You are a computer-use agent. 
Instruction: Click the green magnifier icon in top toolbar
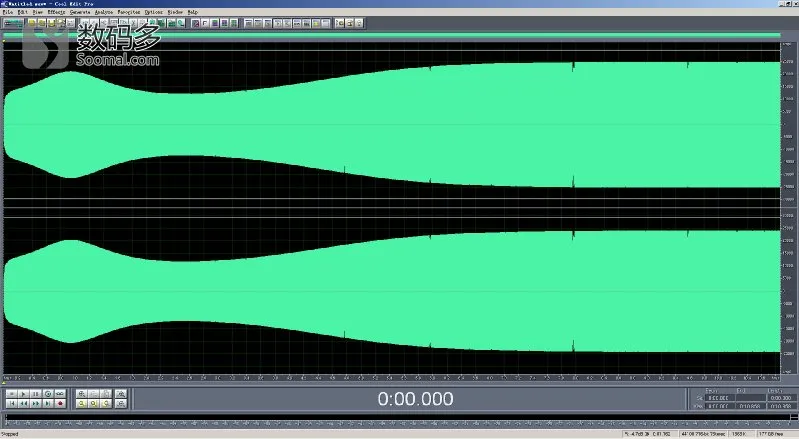[x=180, y=23]
